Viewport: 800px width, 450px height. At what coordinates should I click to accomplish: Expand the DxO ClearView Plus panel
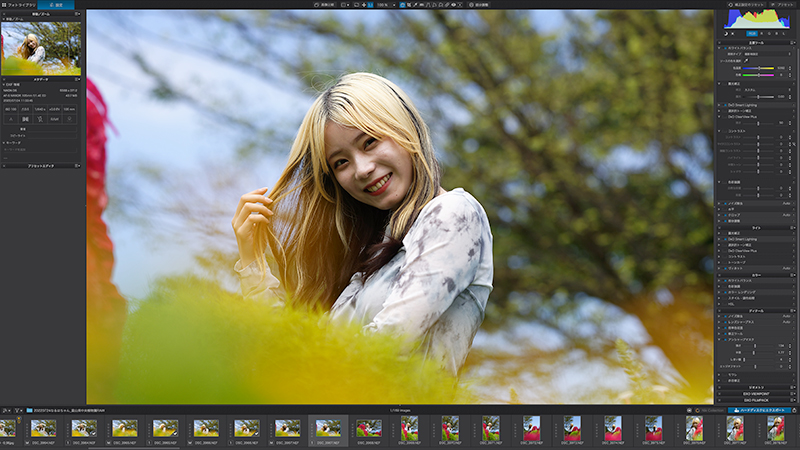click(x=719, y=117)
